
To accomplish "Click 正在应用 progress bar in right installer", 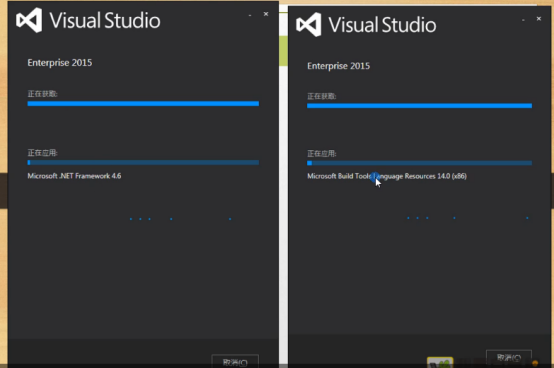I will [419, 163].
